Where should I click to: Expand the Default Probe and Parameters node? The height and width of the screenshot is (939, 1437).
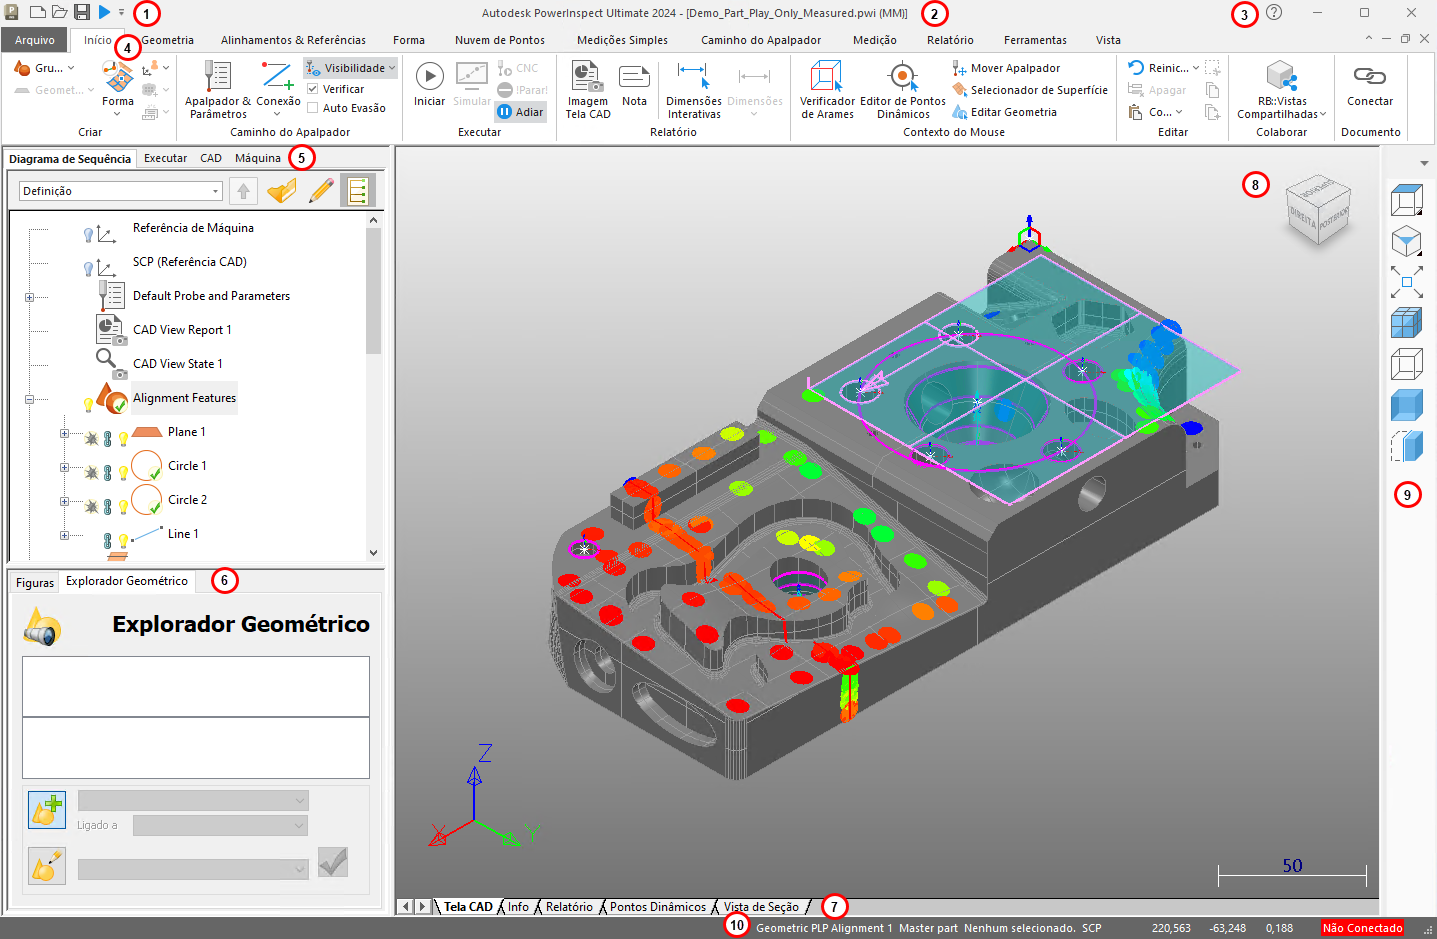click(29, 297)
